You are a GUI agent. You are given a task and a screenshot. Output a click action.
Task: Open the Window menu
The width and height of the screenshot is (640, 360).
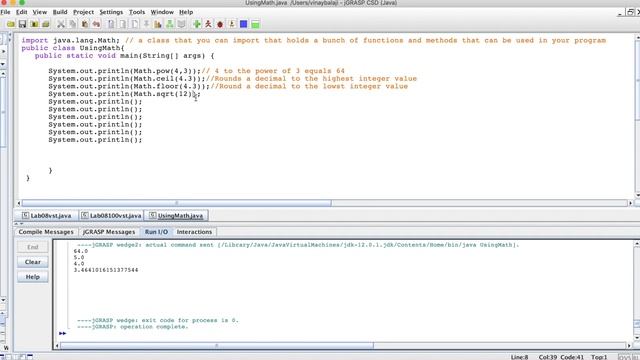[x=162, y=12]
